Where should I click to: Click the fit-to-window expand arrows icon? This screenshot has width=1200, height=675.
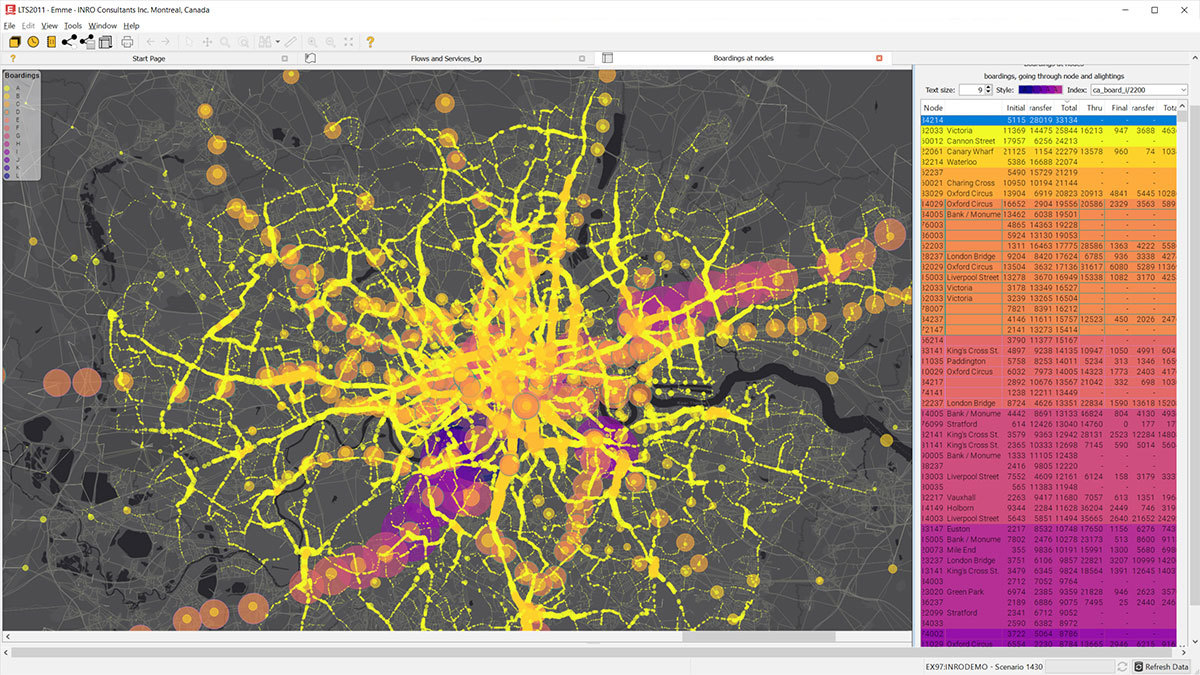point(348,42)
